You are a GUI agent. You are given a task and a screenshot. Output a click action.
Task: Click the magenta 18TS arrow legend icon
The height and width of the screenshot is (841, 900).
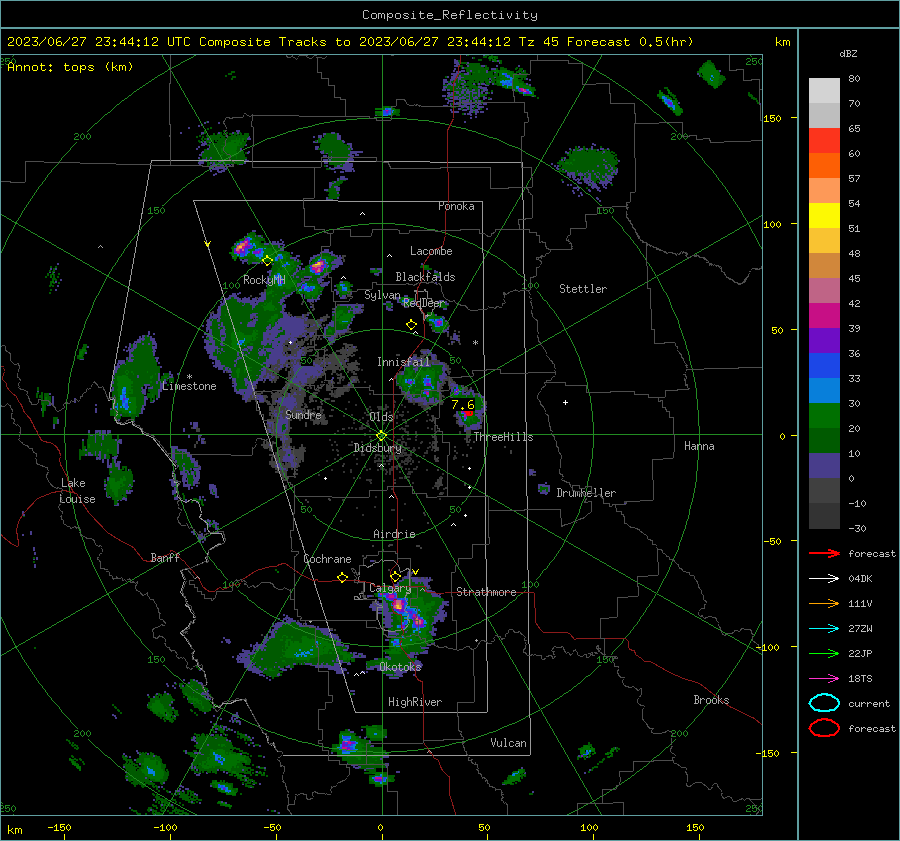tap(824, 679)
